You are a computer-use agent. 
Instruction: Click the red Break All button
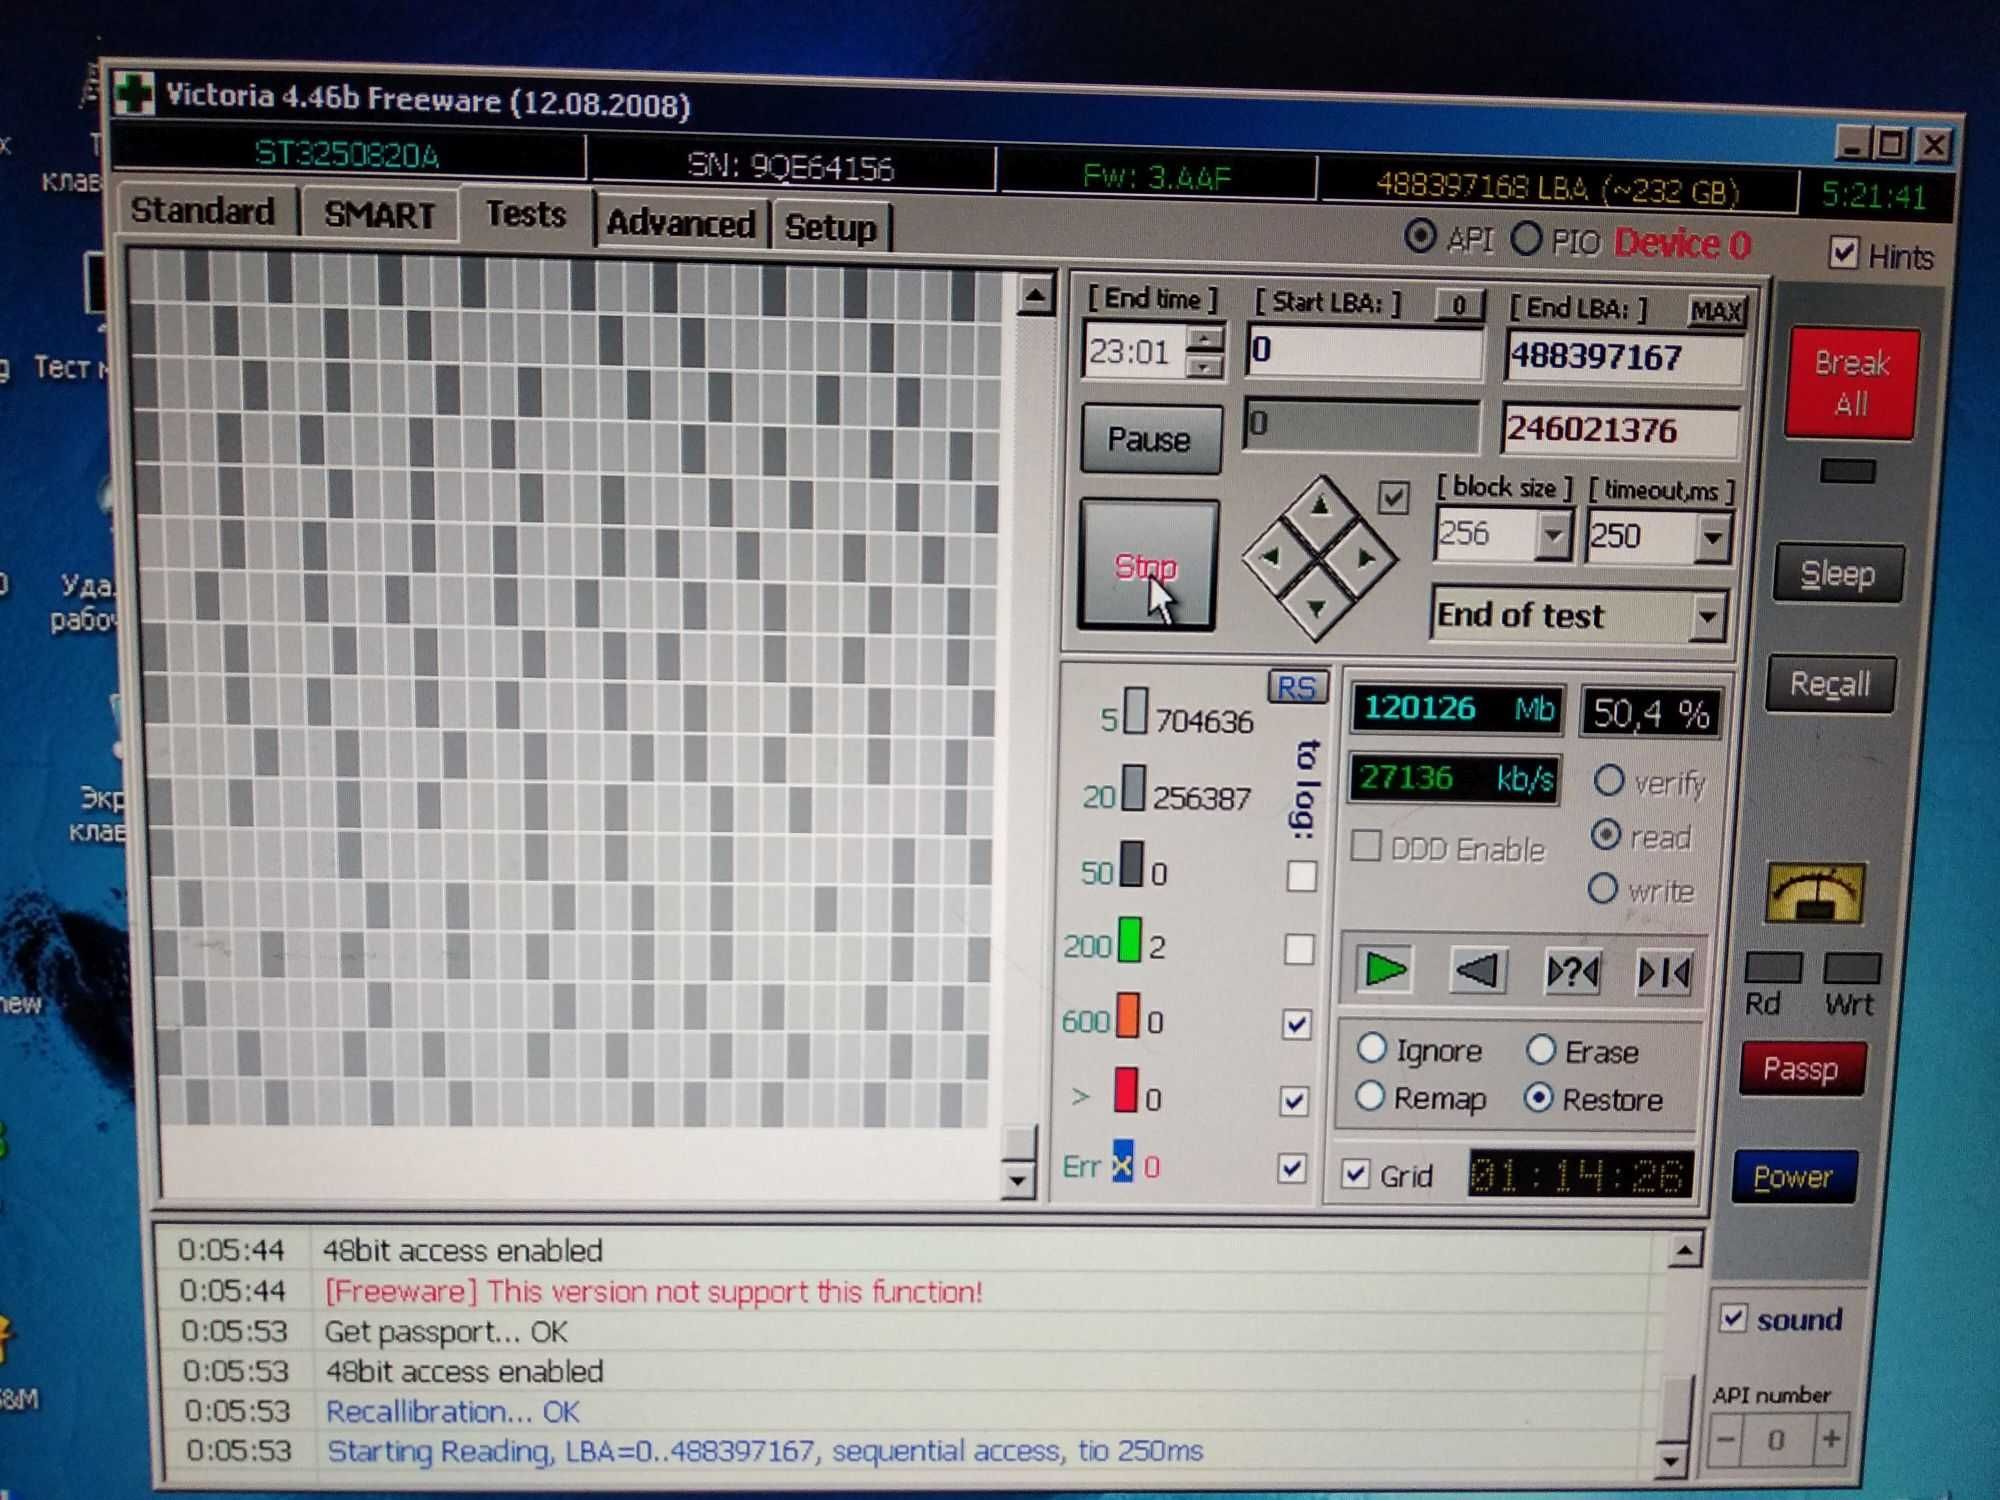click(x=1851, y=382)
